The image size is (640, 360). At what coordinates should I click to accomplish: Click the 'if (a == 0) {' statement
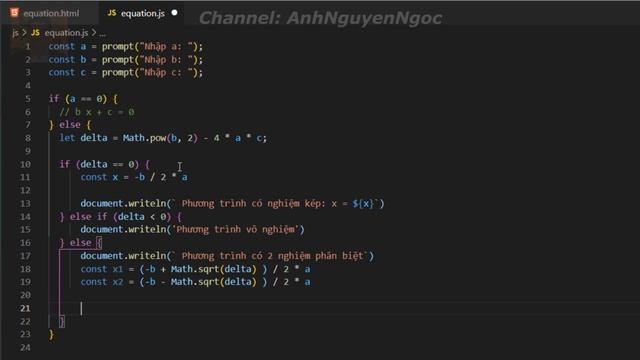83,99
